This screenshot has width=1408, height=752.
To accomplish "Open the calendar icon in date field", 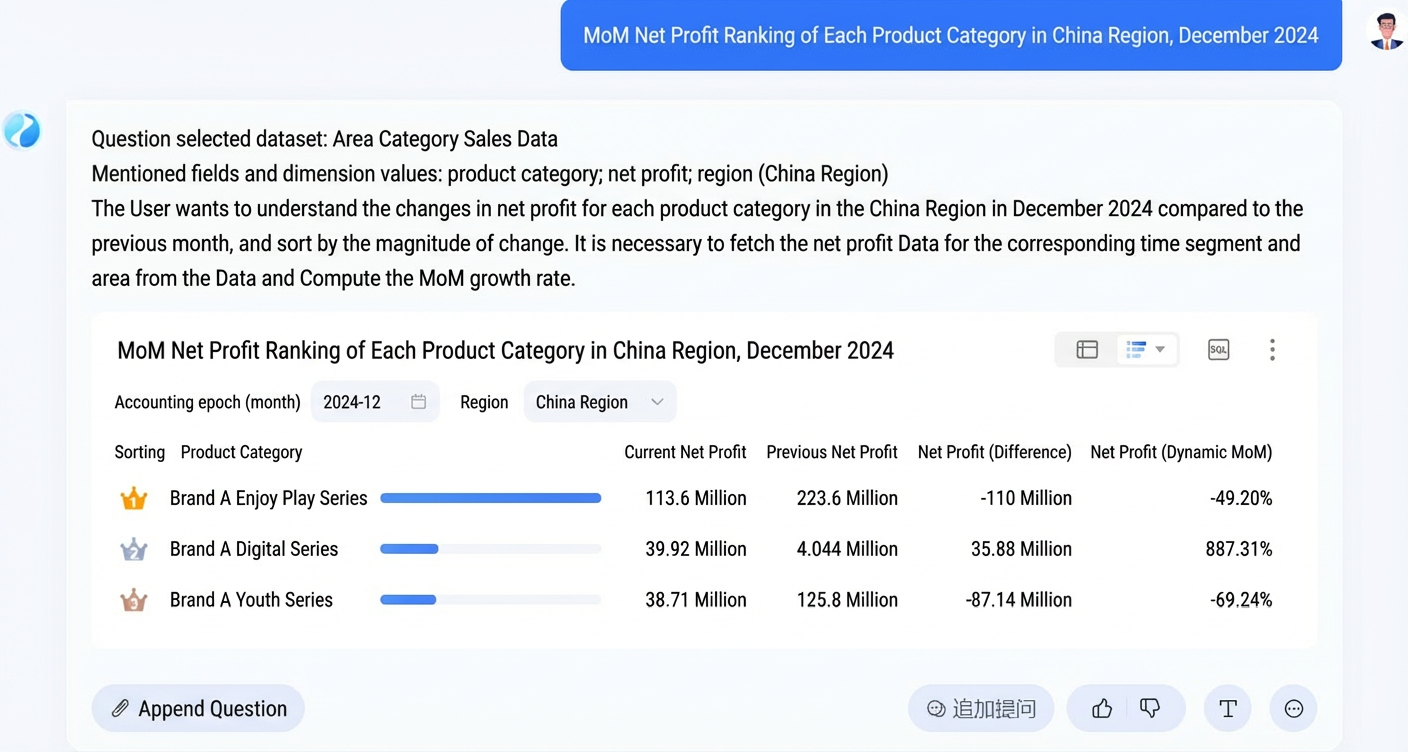I will pos(419,402).
